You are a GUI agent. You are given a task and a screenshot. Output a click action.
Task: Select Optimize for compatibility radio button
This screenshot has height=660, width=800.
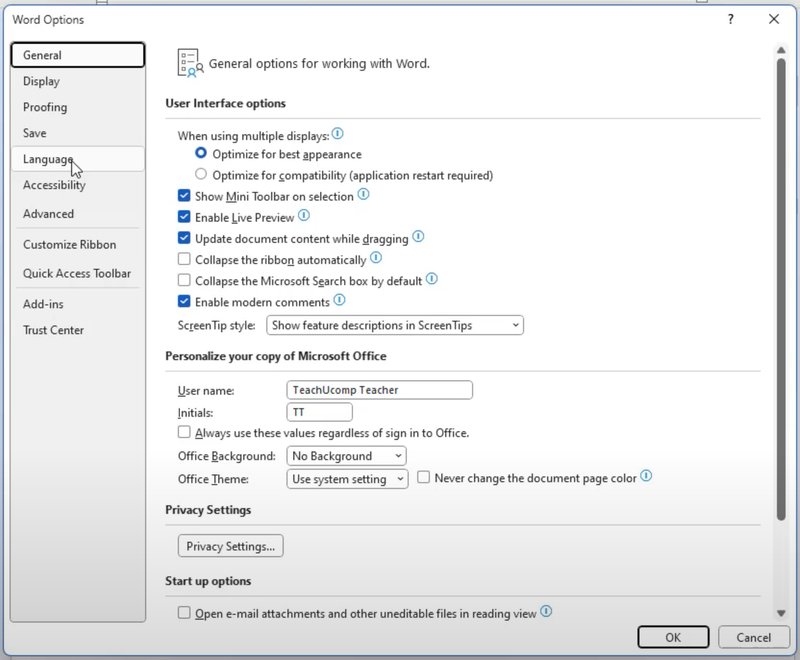pos(201,175)
